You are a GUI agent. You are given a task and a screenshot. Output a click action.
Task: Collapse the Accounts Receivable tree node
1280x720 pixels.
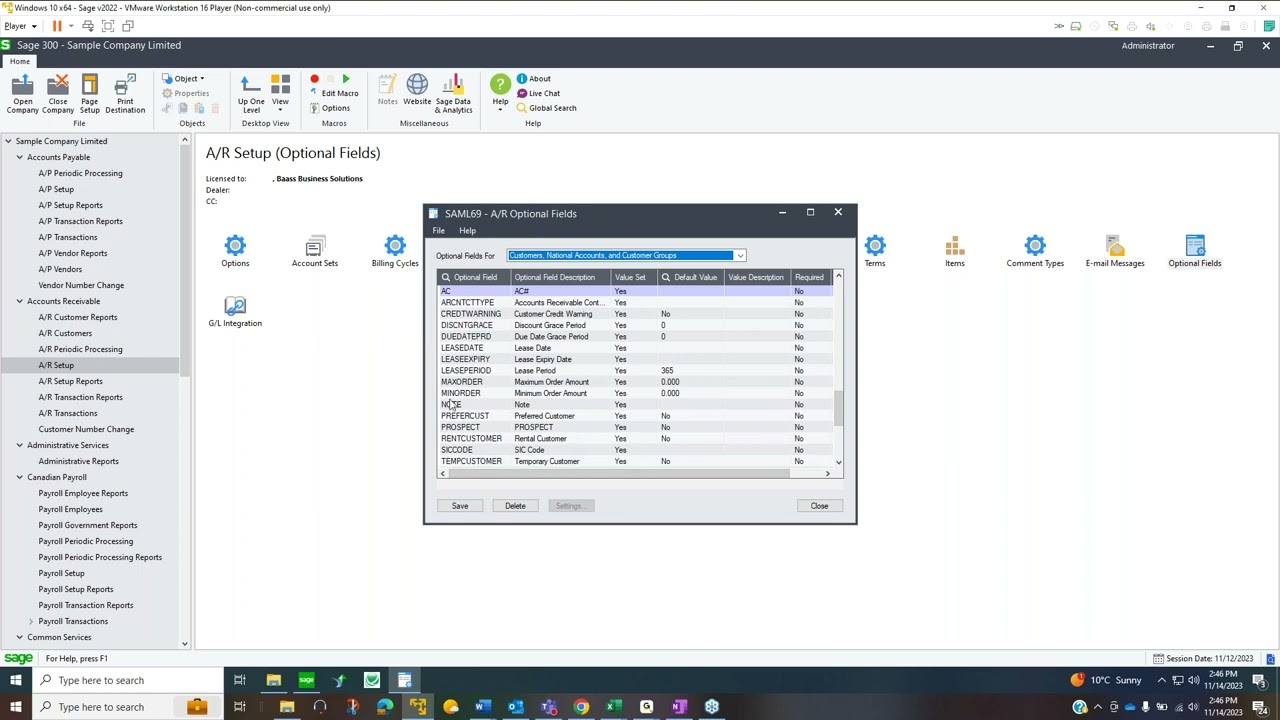click(x=19, y=301)
